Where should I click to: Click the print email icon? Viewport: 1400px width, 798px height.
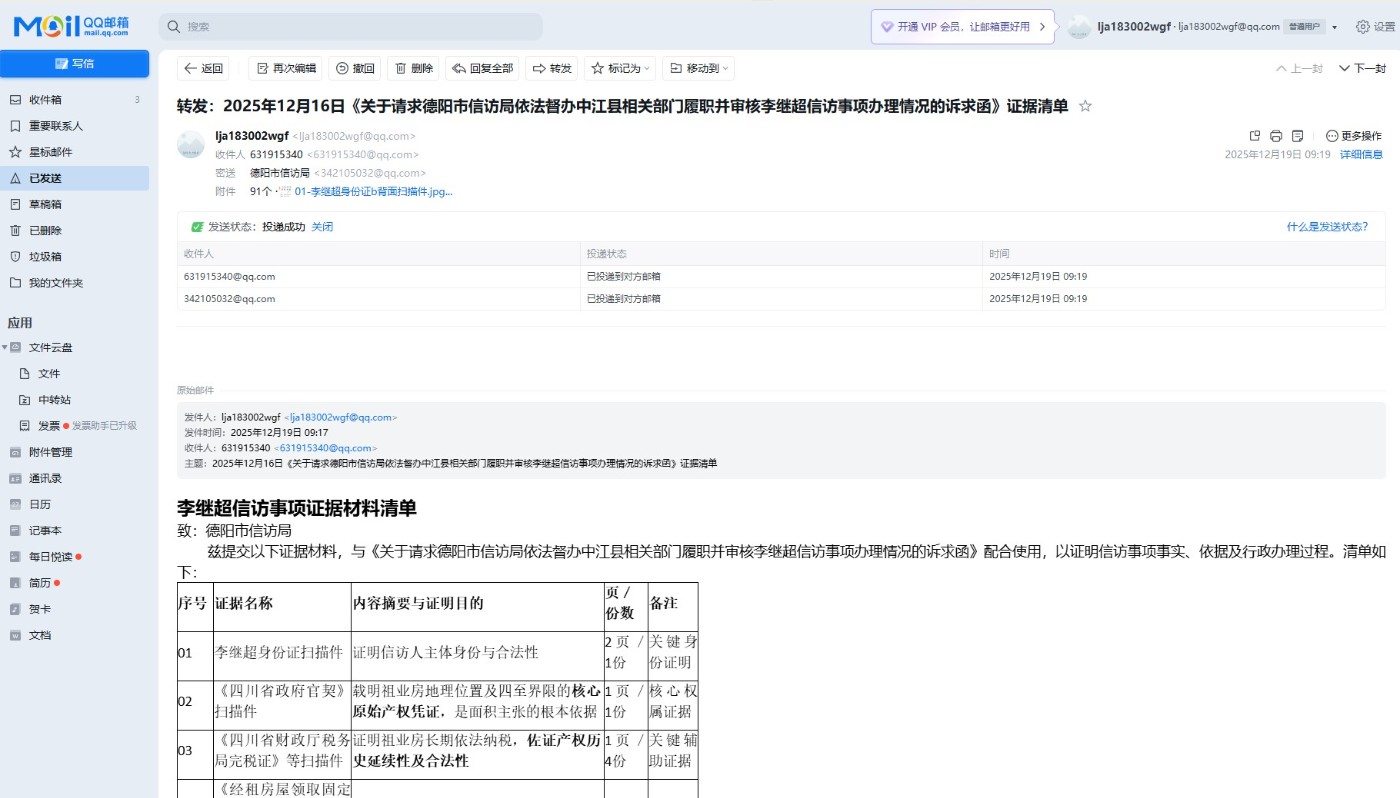(x=1276, y=136)
